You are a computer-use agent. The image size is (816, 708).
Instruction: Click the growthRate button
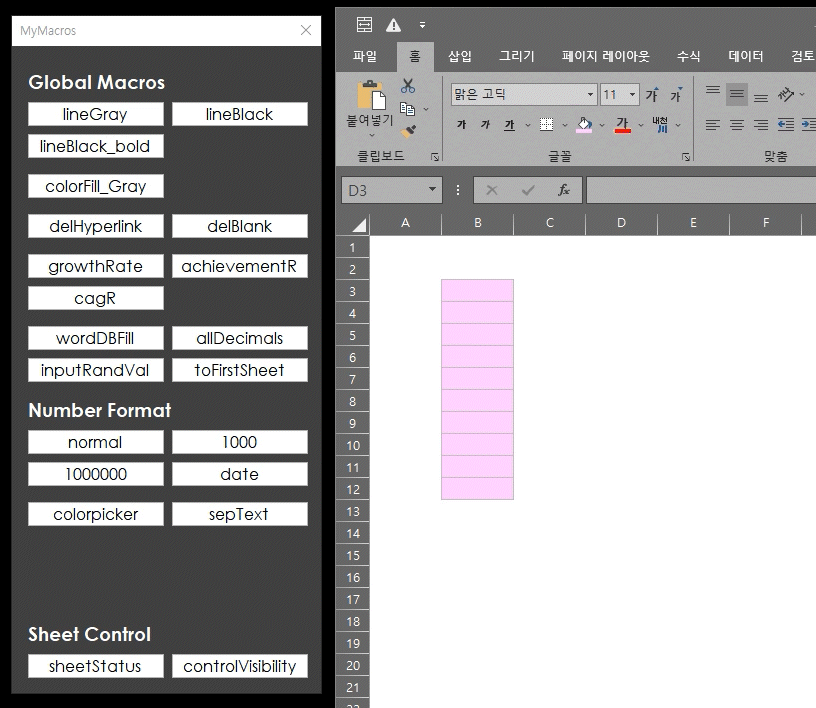(96, 266)
